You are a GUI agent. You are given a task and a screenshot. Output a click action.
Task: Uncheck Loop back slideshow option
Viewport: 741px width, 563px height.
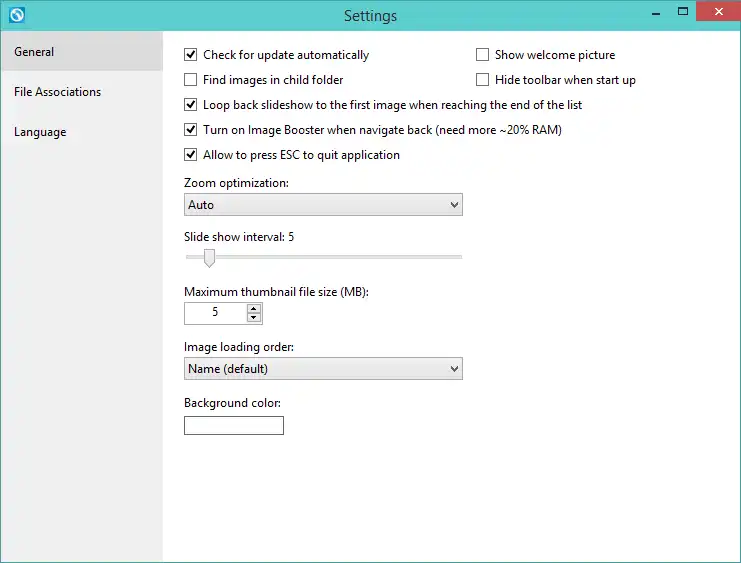191,105
